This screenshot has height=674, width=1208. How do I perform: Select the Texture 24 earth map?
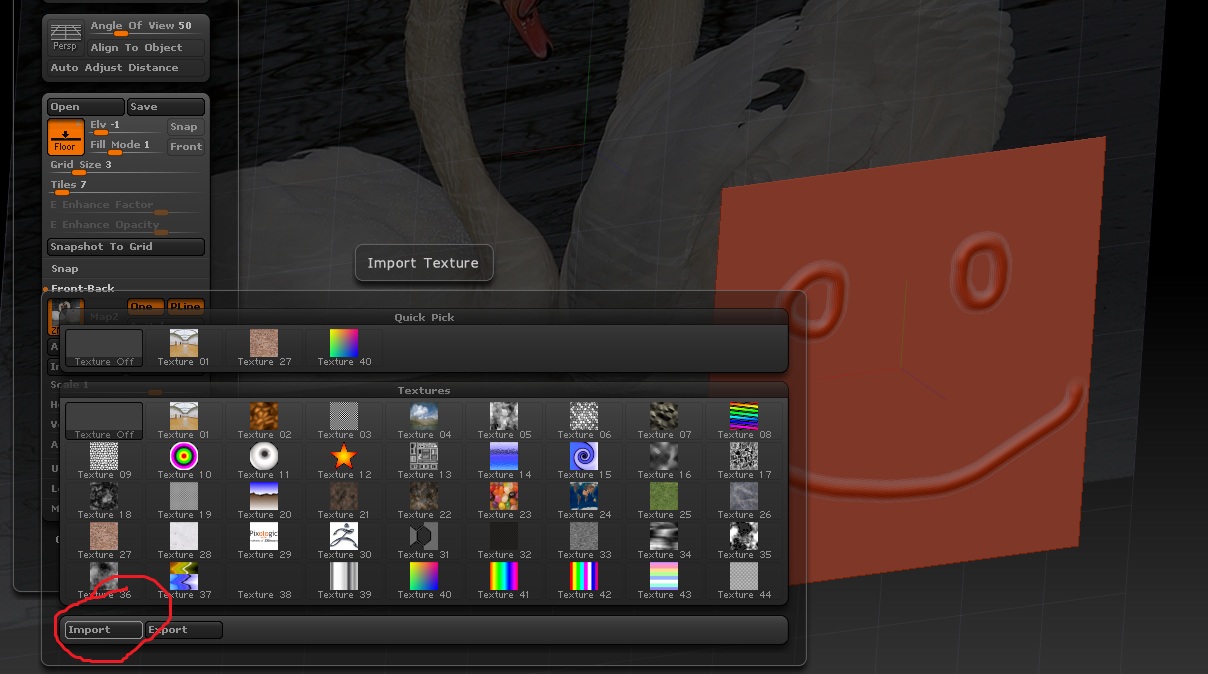(x=584, y=501)
